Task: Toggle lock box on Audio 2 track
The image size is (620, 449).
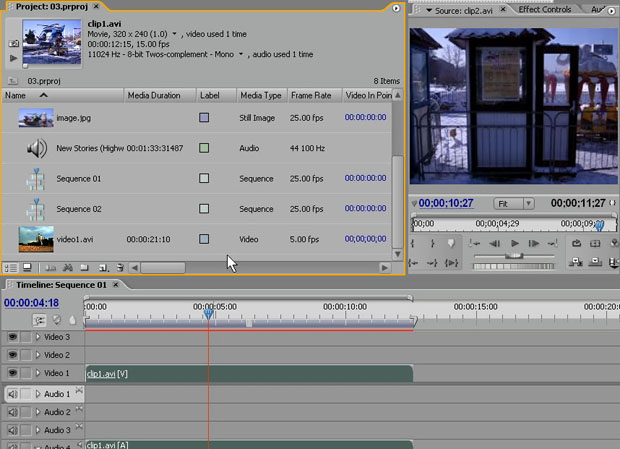Action: (26, 412)
